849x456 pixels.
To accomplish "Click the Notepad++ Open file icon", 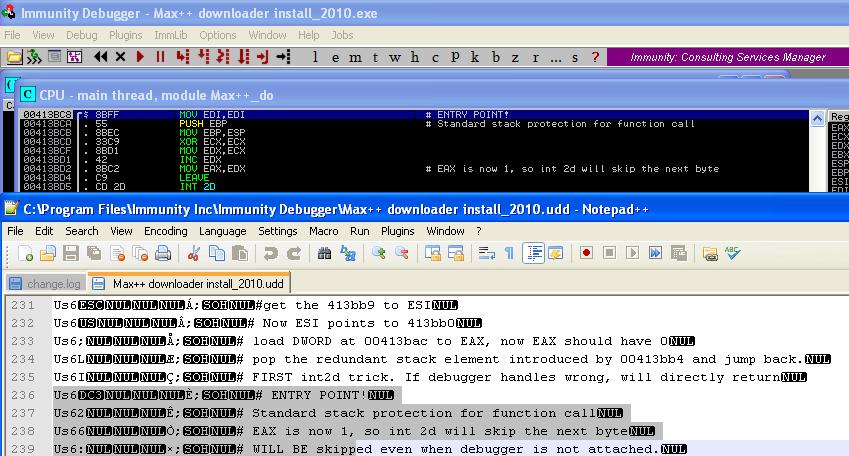I will point(48,253).
